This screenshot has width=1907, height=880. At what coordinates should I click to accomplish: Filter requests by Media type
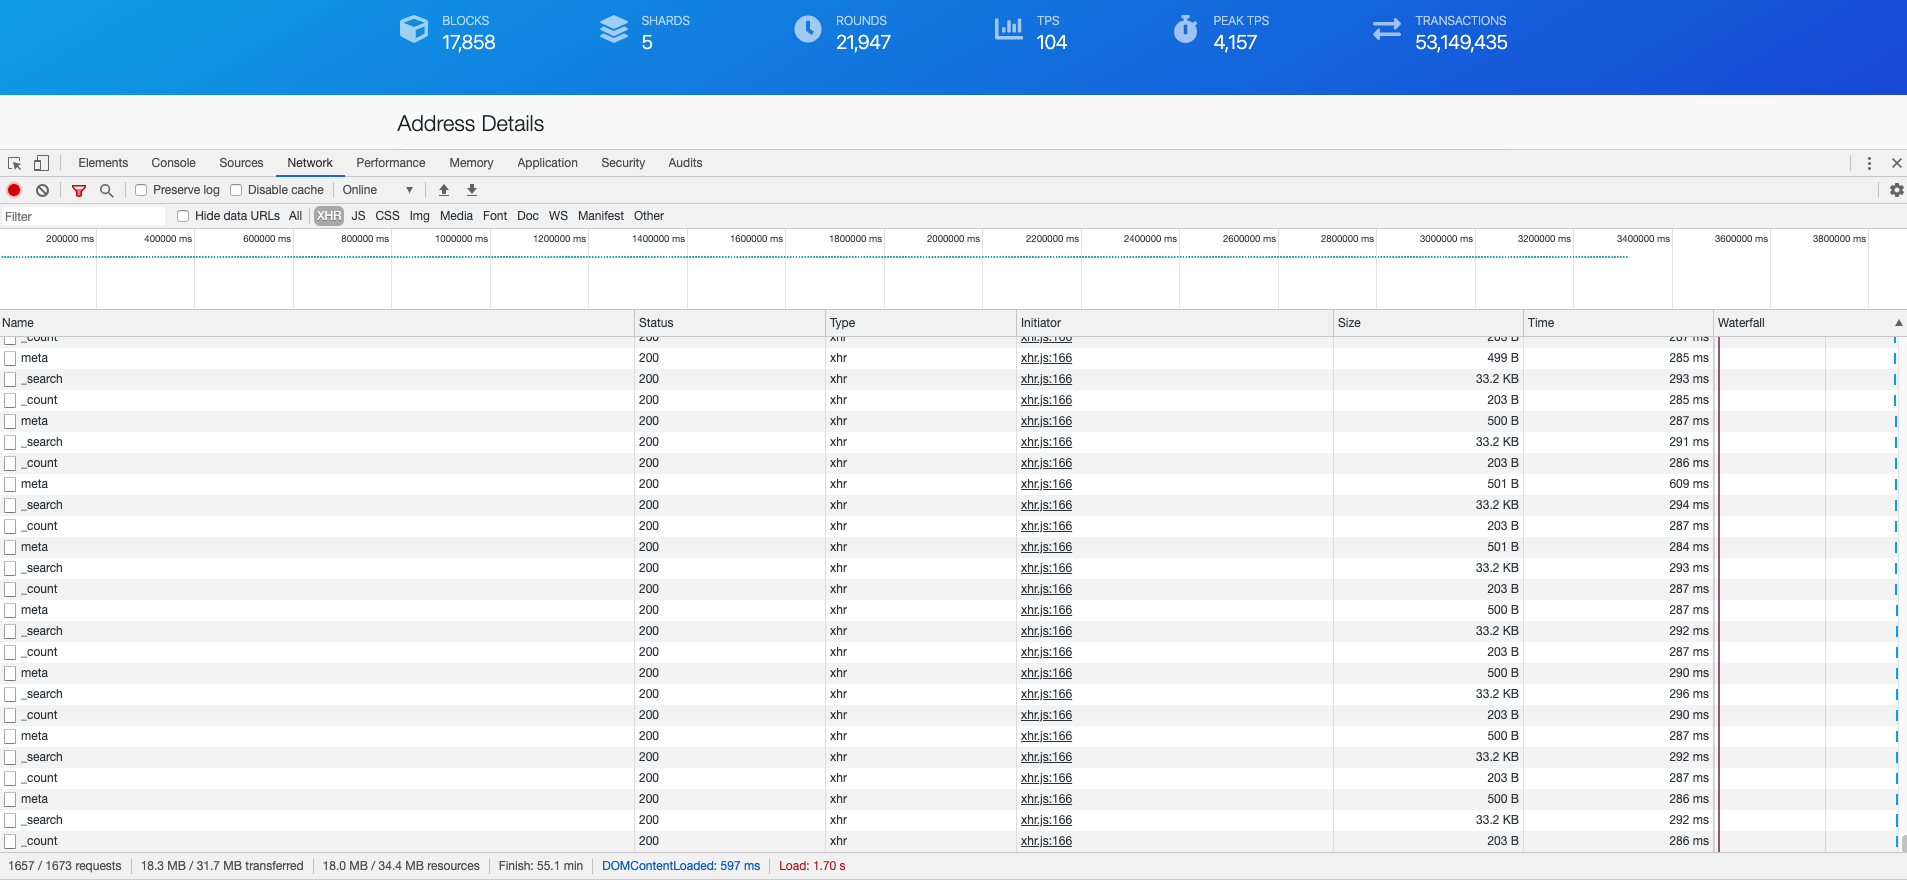click(456, 216)
